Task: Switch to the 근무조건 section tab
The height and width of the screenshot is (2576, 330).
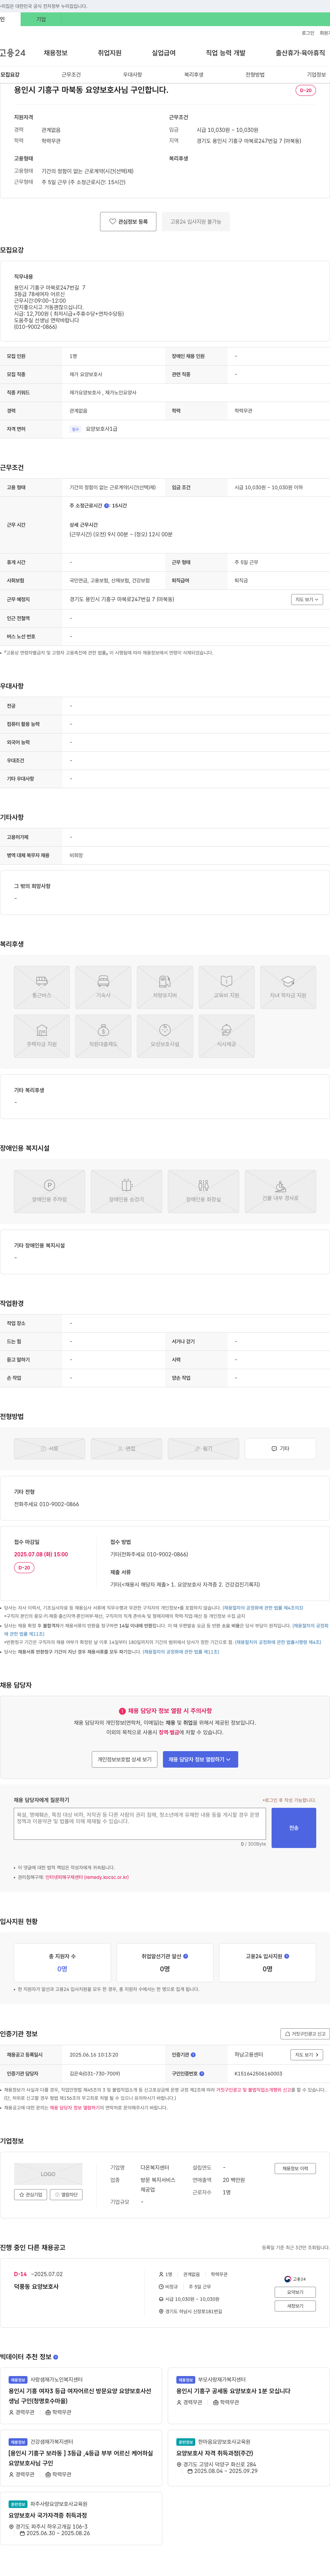Action: coord(71,75)
